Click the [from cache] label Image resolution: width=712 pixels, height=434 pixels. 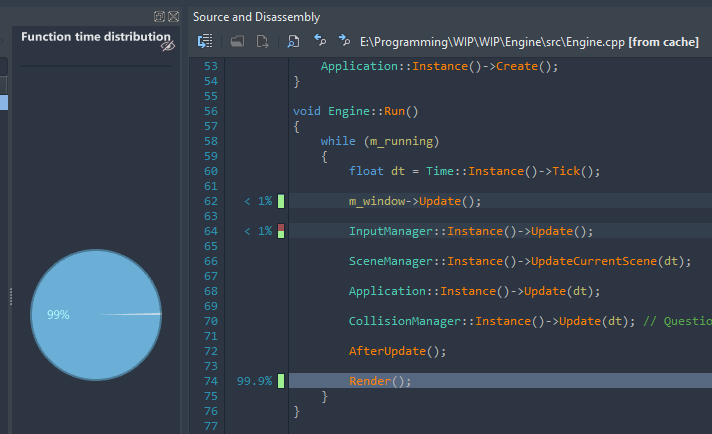click(x=663, y=42)
